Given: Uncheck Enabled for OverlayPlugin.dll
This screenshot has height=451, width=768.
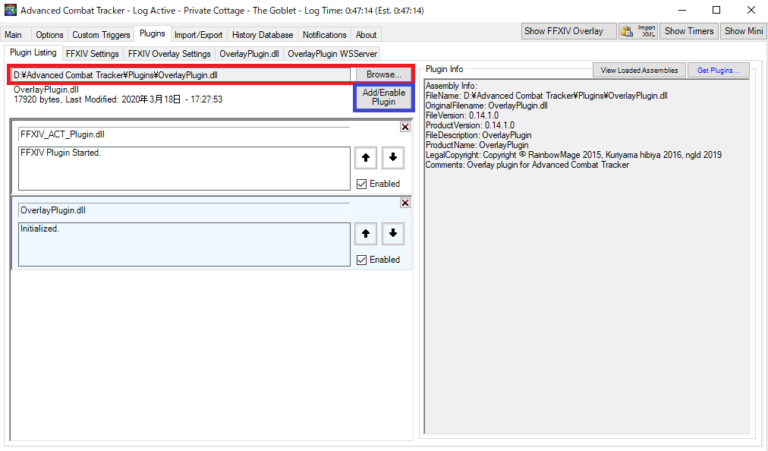Looking at the screenshot, I should [x=362, y=260].
